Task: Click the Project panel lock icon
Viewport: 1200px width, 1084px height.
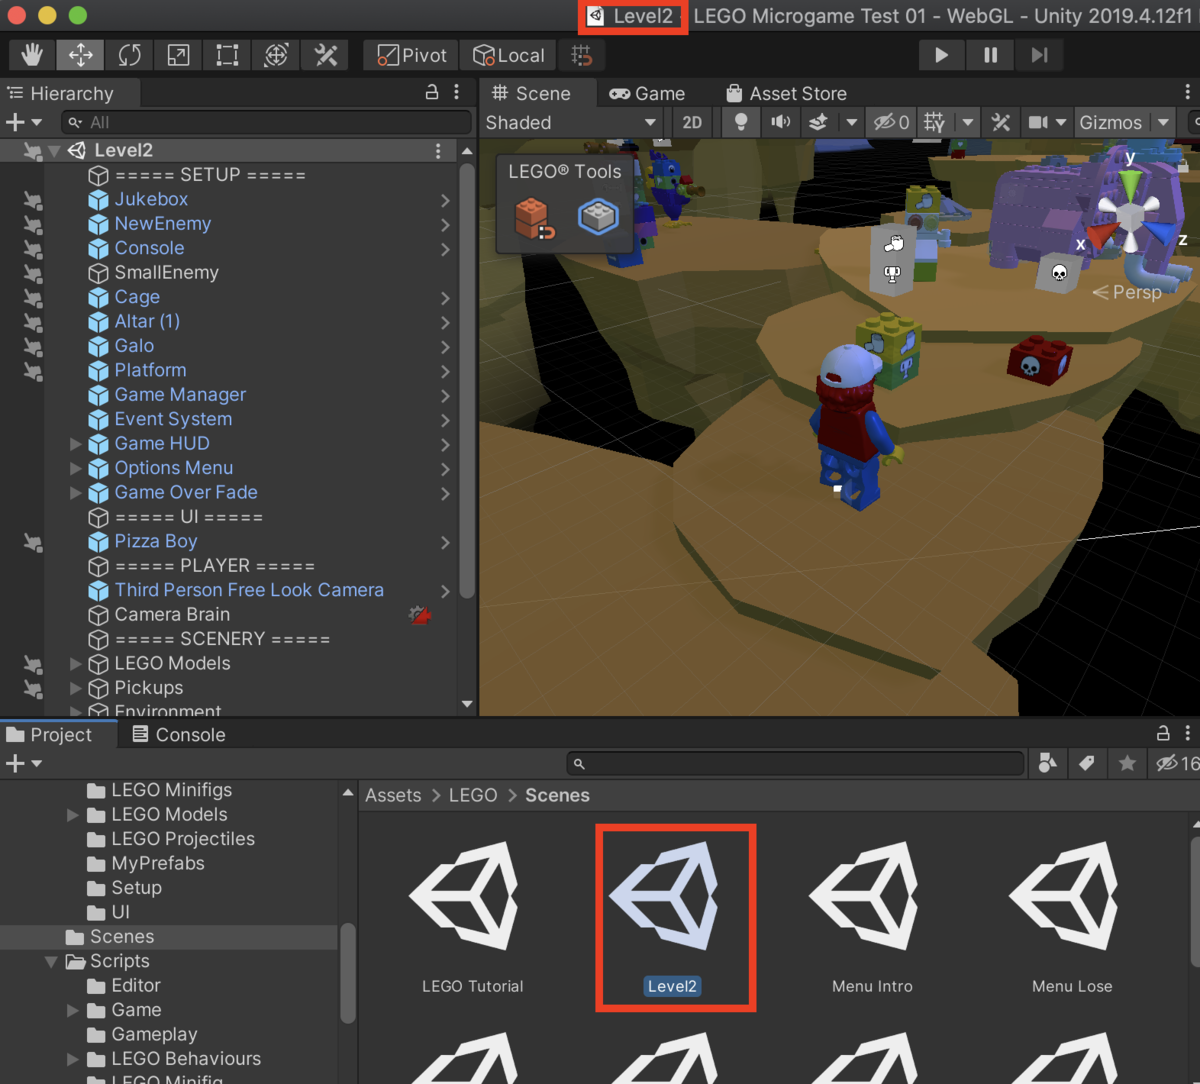Action: (1163, 734)
